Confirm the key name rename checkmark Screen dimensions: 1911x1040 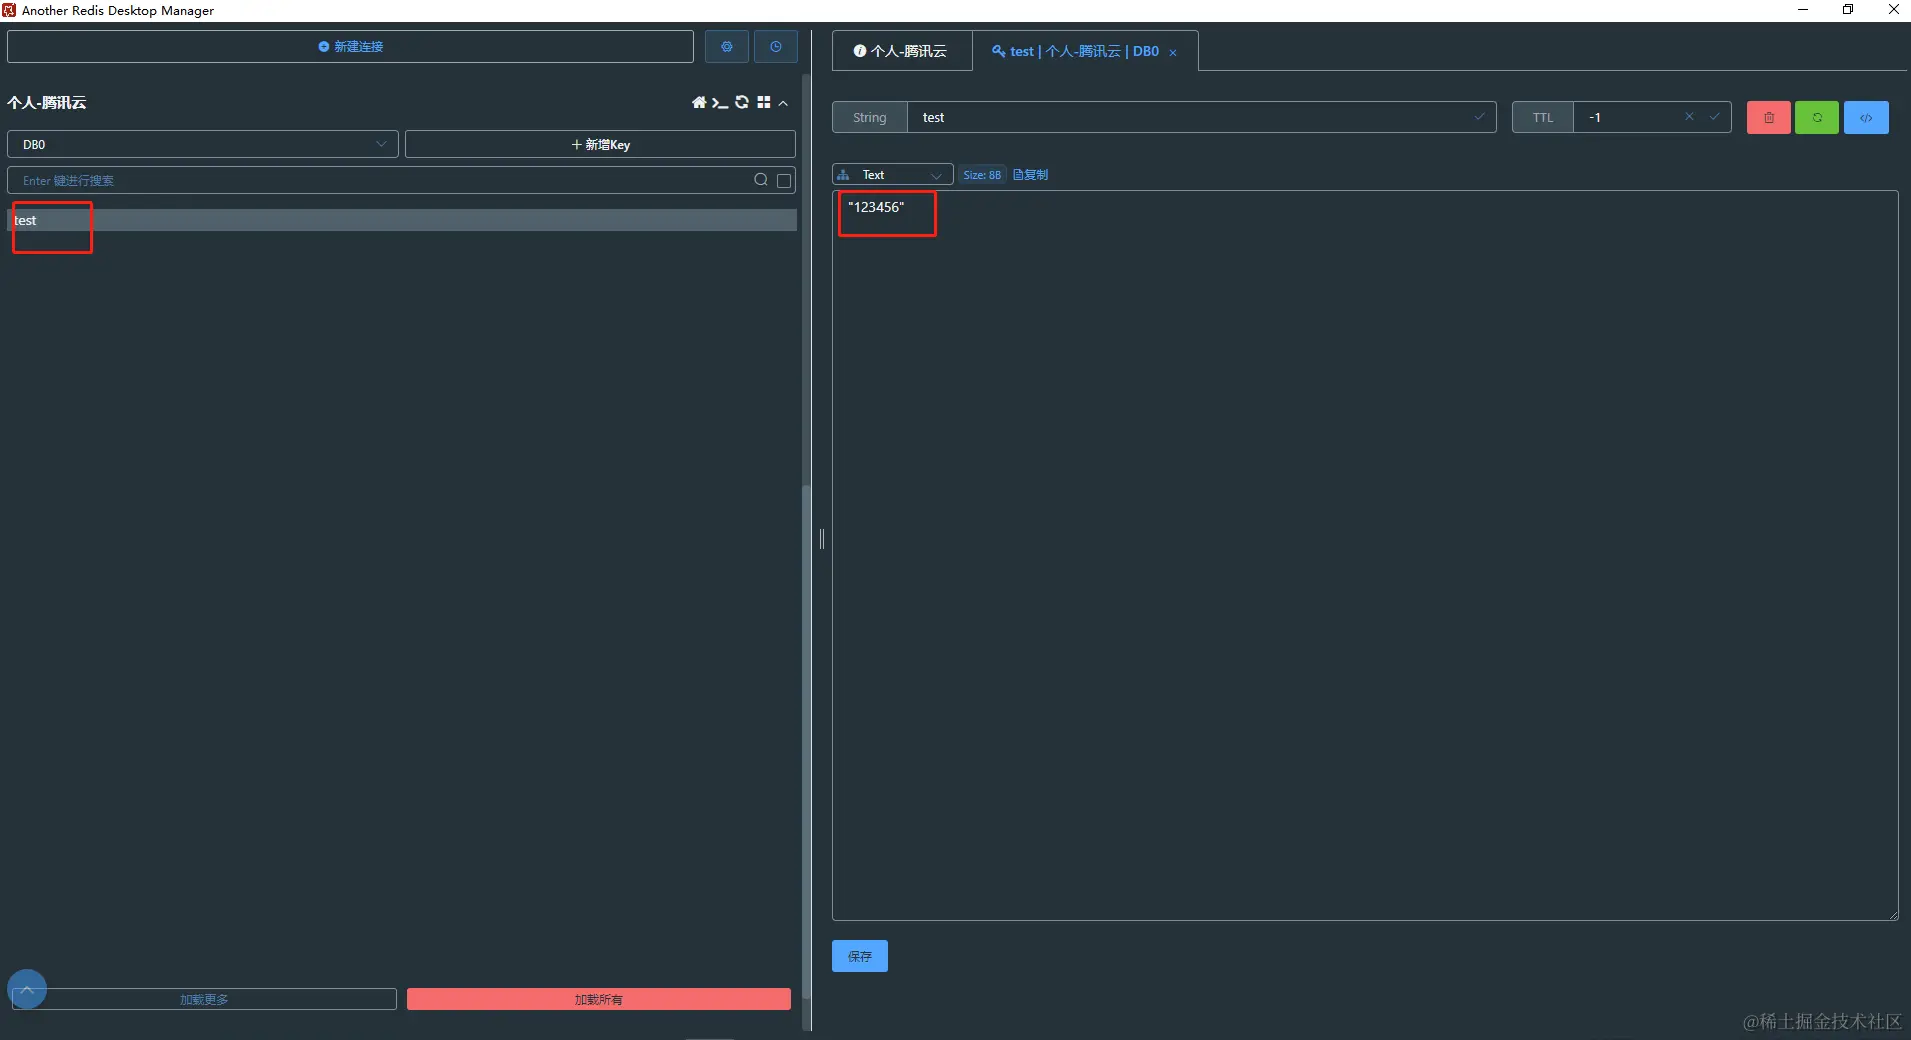click(1479, 117)
